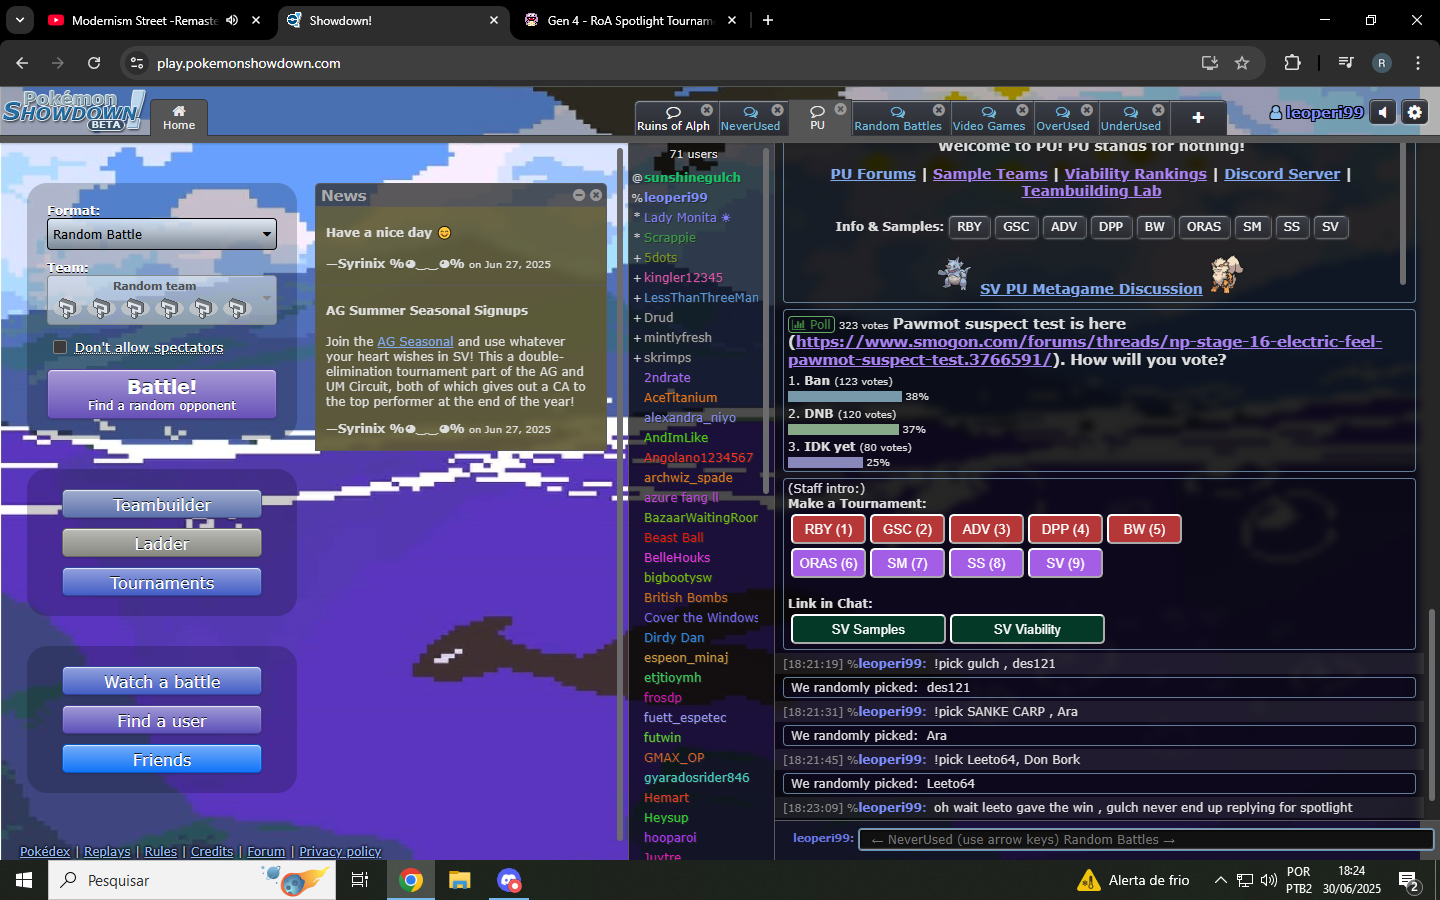This screenshot has width=1440, height=900.
Task: Open new browser tab
Action: click(768, 20)
